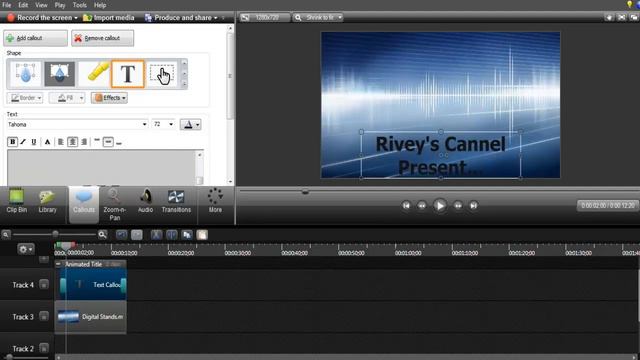The width and height of the screenshot is (640, 360).
Task: Open the text color picker
Action: pyautogui.click(x=190, y=124)
